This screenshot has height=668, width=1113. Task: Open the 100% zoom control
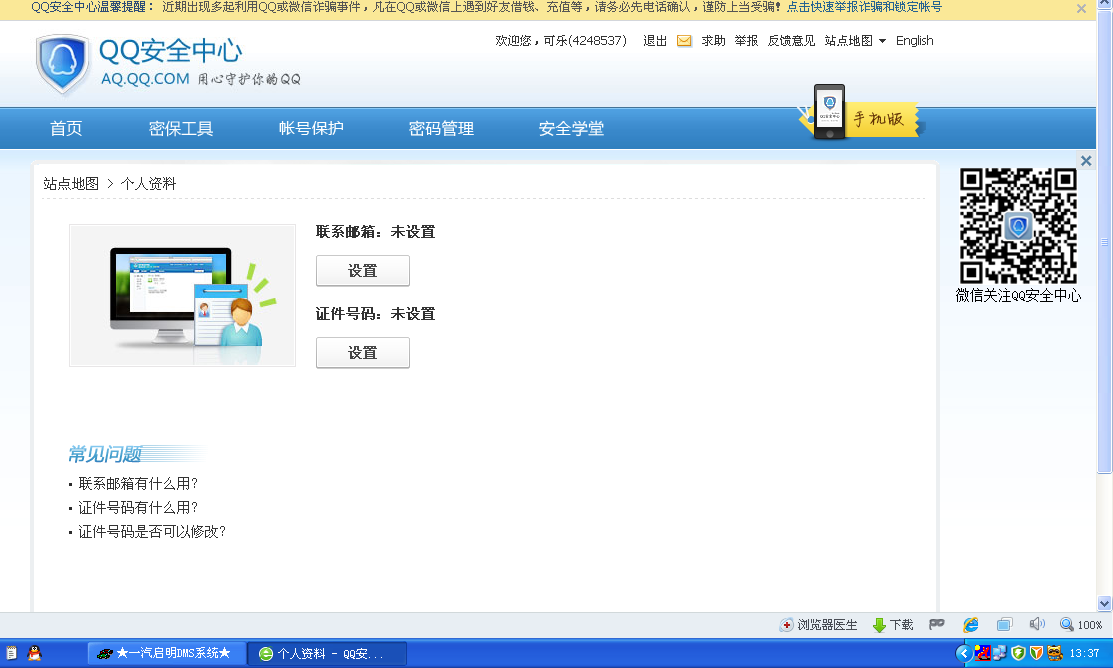[x=1081, y=625]
